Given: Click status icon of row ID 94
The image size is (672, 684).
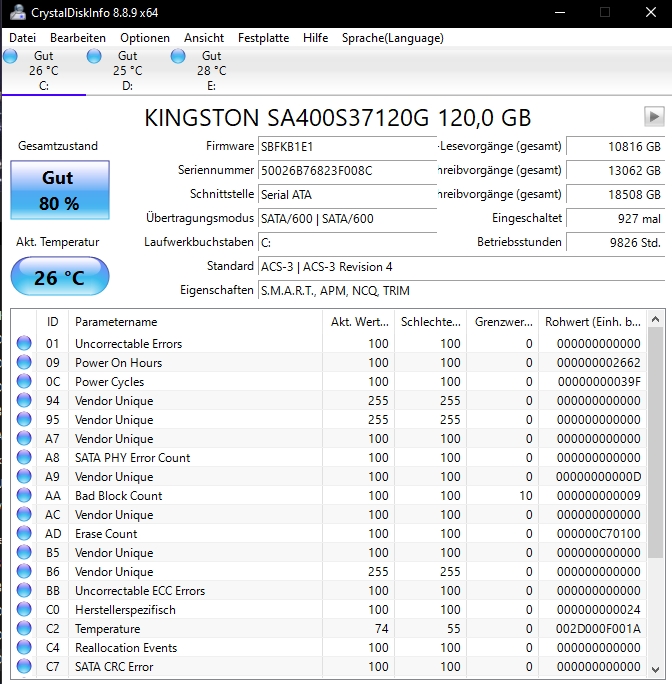Looking at the screenshot, I should coord(24,400).
